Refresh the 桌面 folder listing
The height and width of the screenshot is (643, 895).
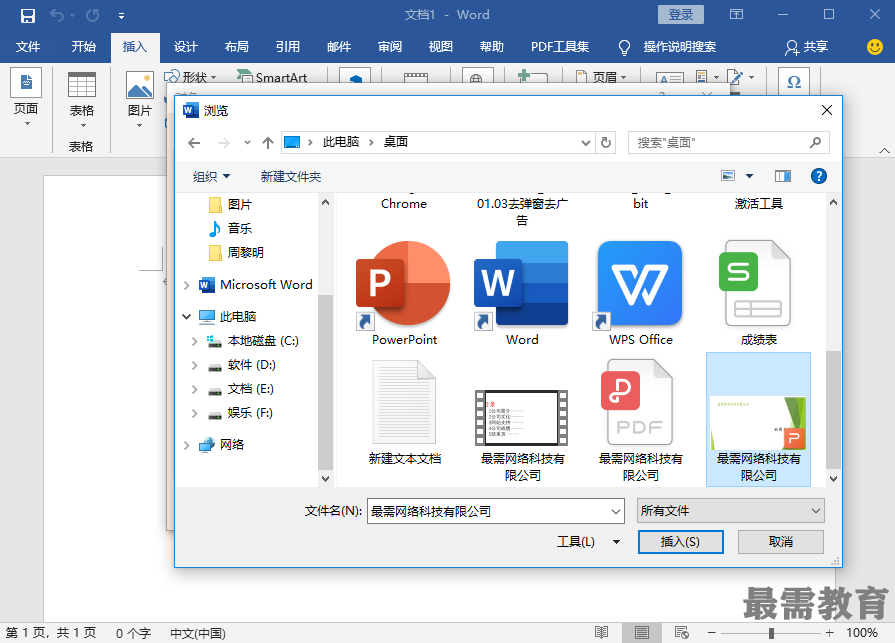(x=606, y=143)
